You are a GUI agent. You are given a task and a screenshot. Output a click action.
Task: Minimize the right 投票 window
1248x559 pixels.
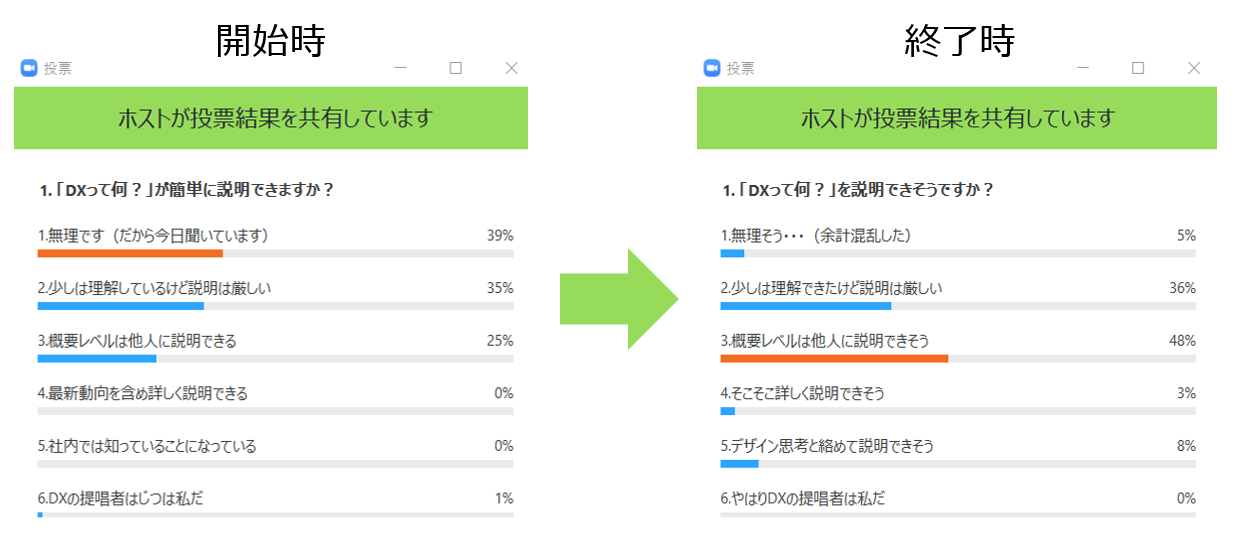(1083, 68)
